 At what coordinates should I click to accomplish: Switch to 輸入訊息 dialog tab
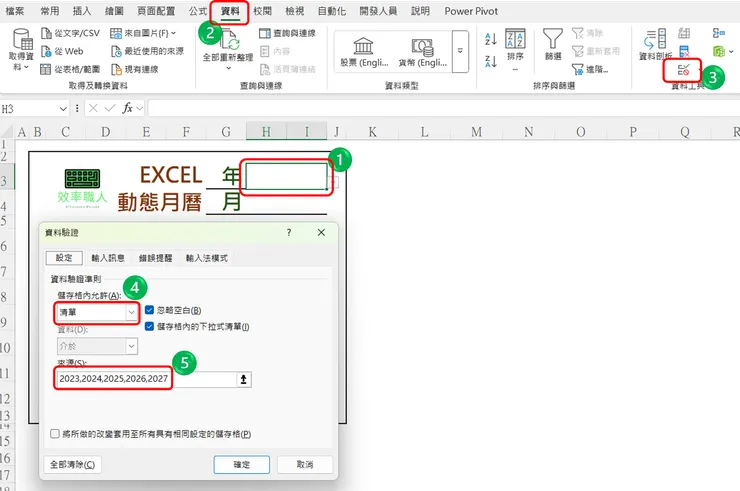pyautogui.click(x=108, y=258)
